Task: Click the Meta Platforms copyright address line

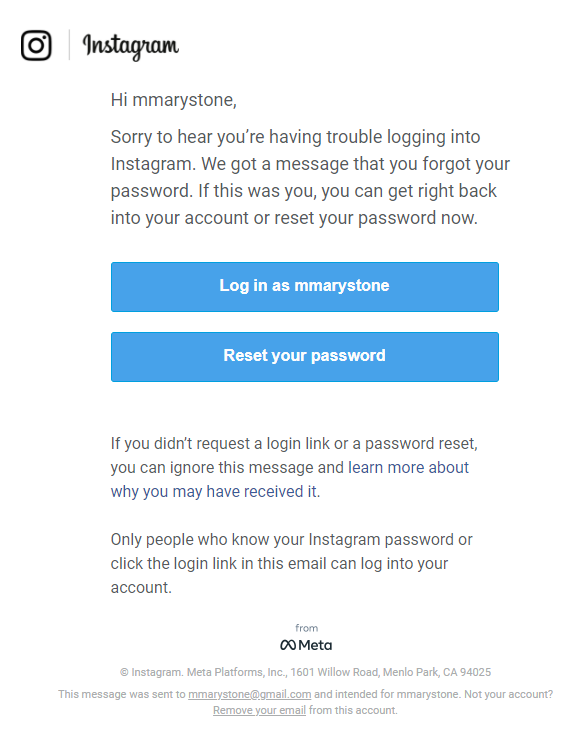Action: coord(305,672)
